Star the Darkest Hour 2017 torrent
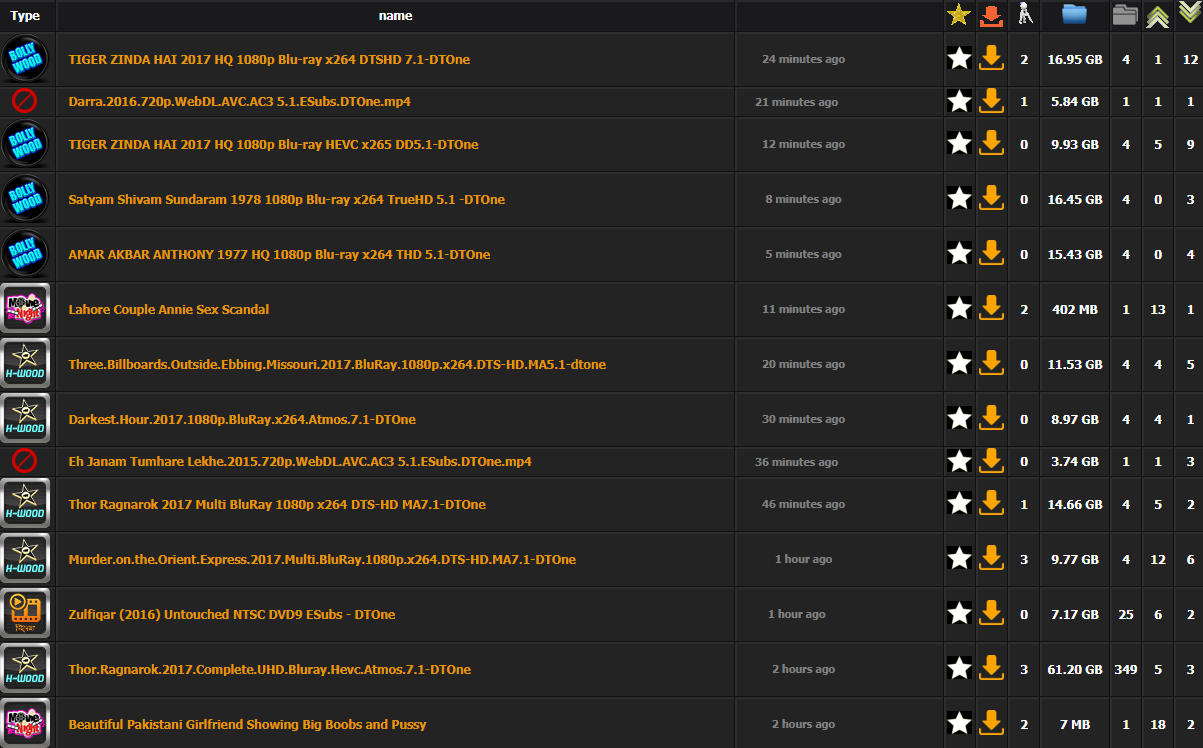 [959, 419]
